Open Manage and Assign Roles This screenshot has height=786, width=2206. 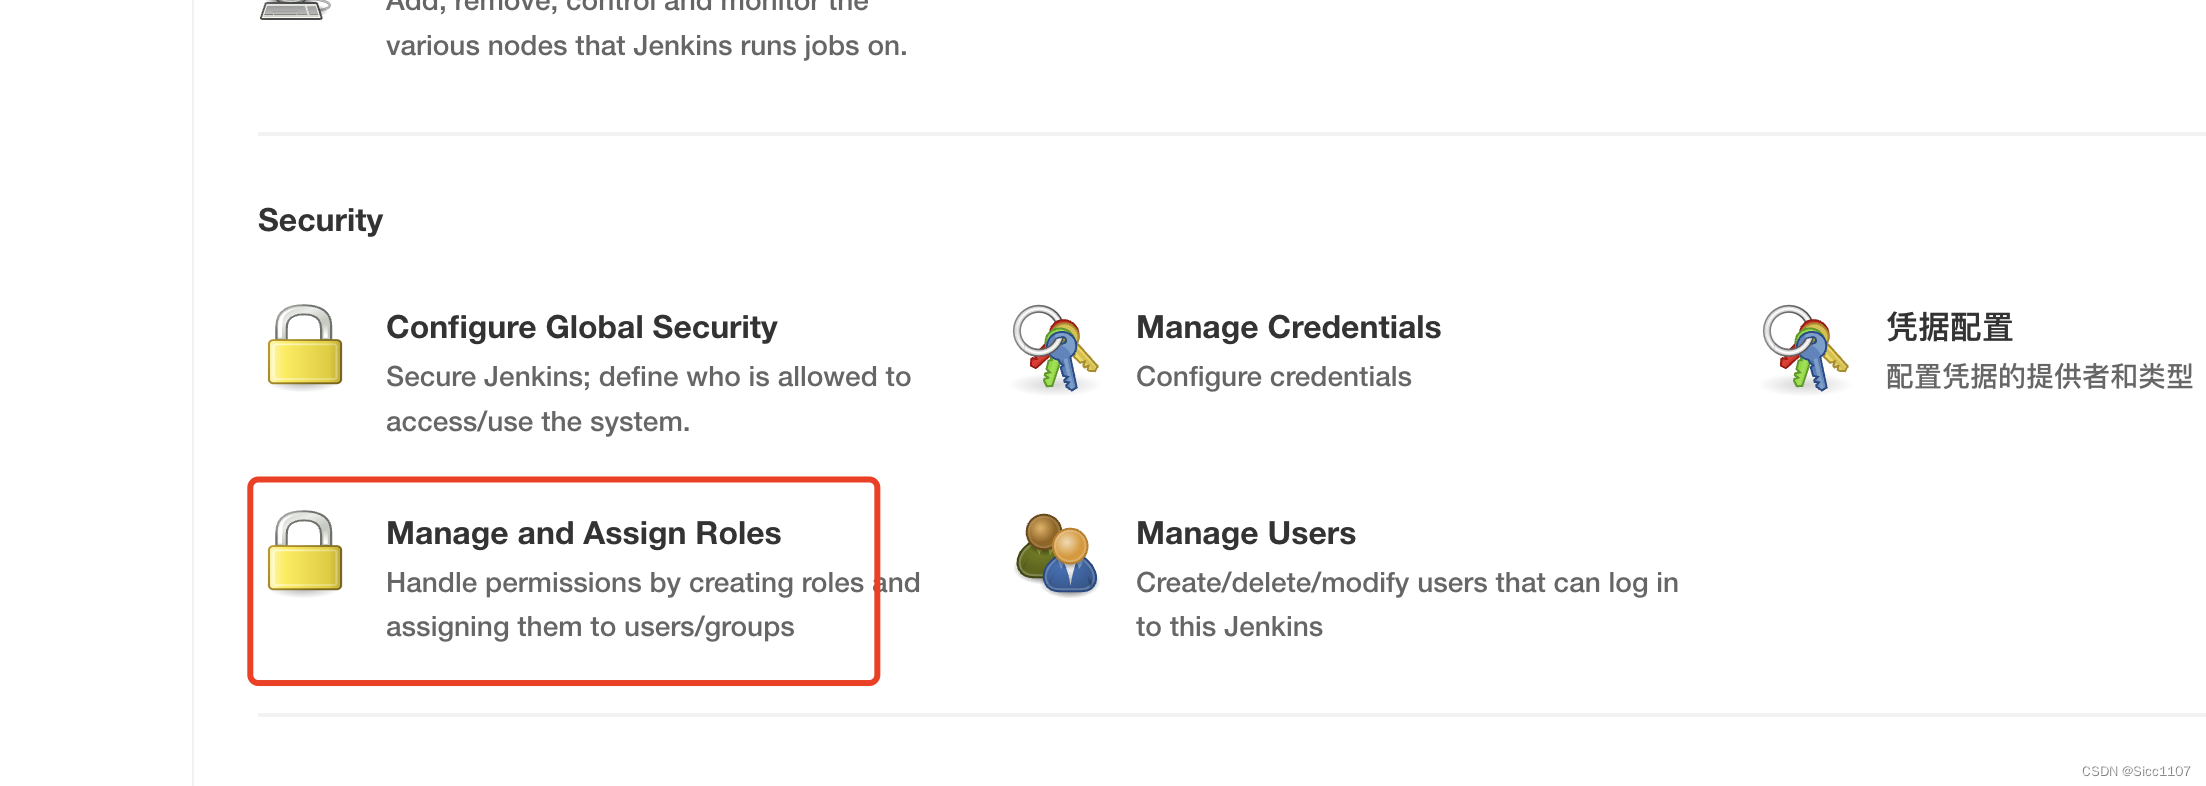583,533
